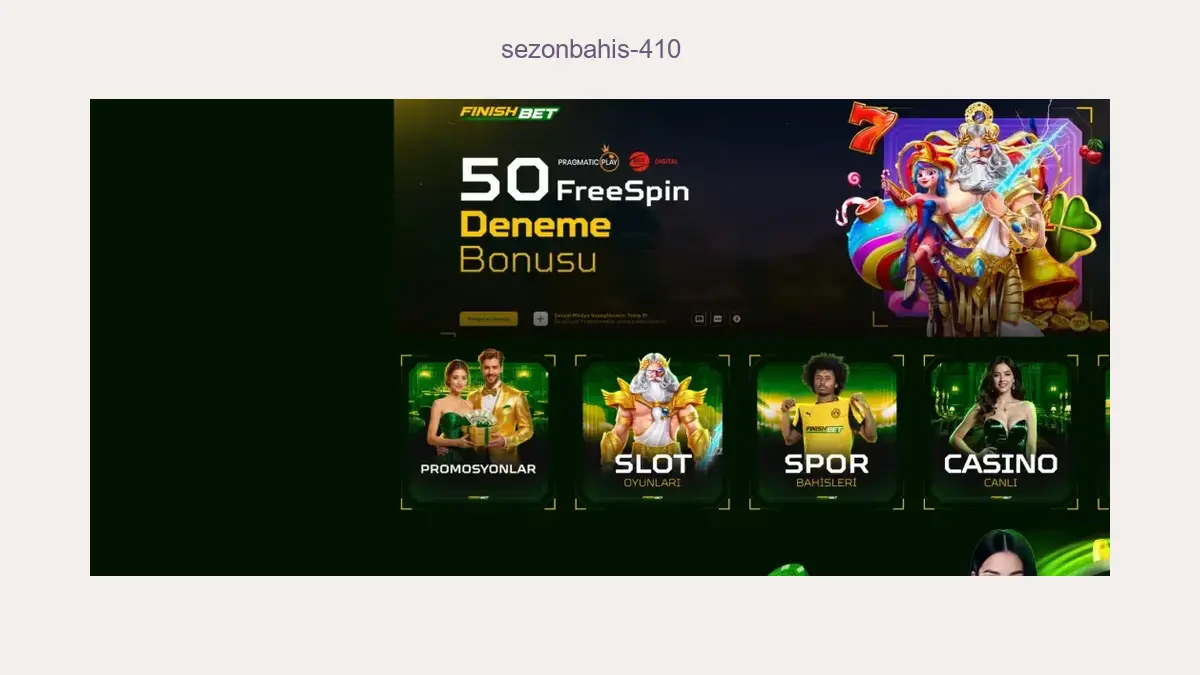1200x675 pixels.
Task: Click the red Digital provider logo
Action: tap(654, 161)
